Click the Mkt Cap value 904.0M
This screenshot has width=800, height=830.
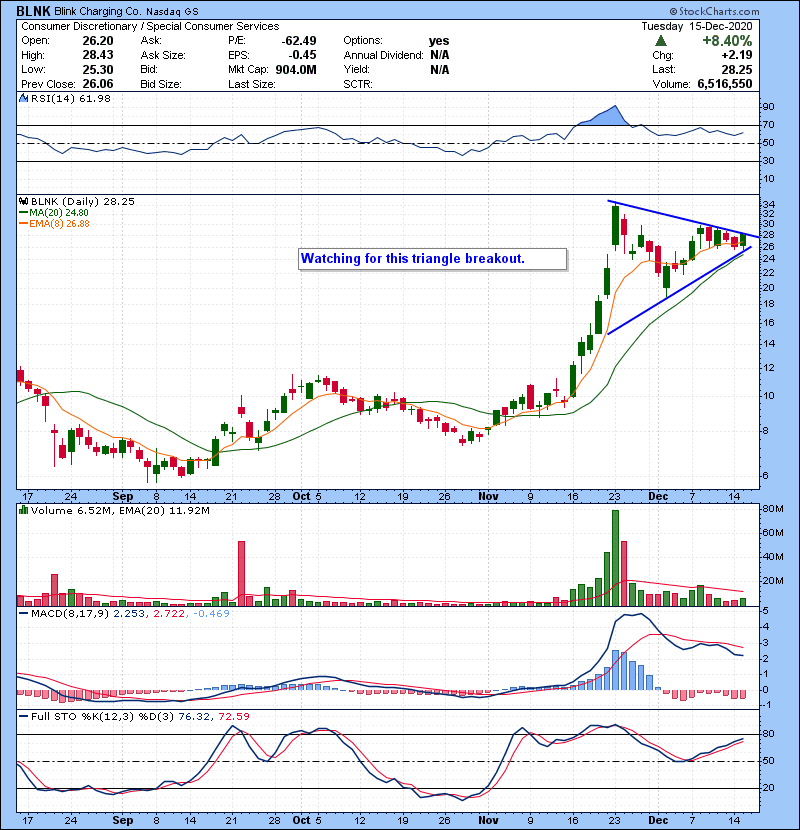click(x=296, y=69)
